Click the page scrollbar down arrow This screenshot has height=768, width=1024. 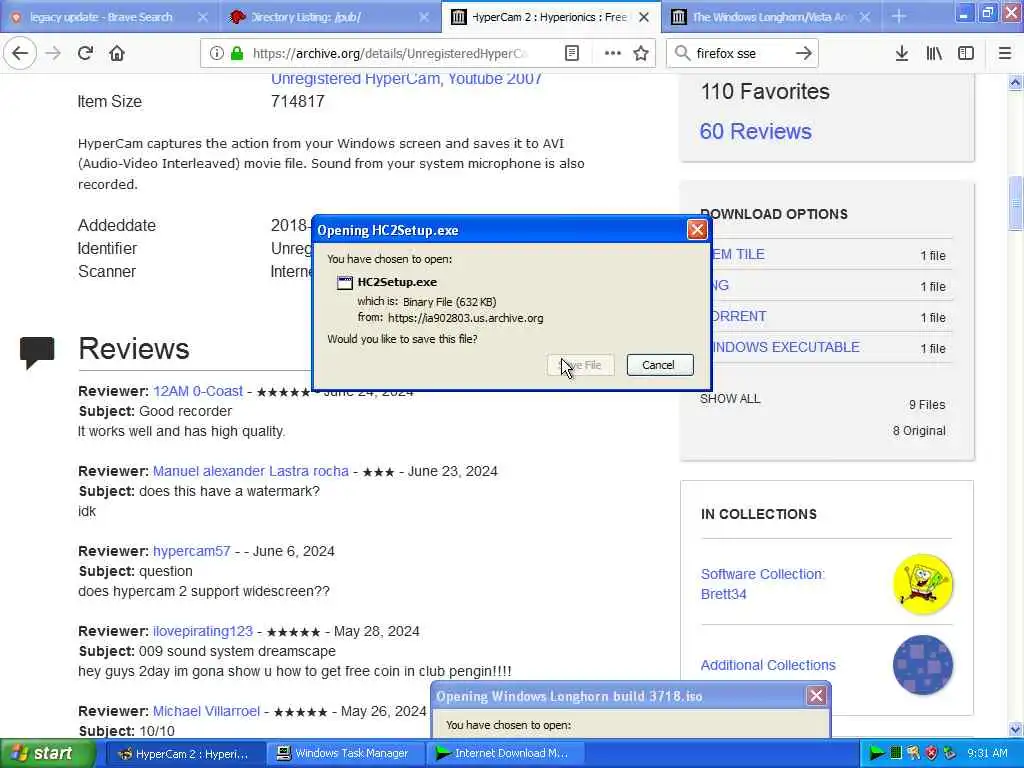point(1015,729)
